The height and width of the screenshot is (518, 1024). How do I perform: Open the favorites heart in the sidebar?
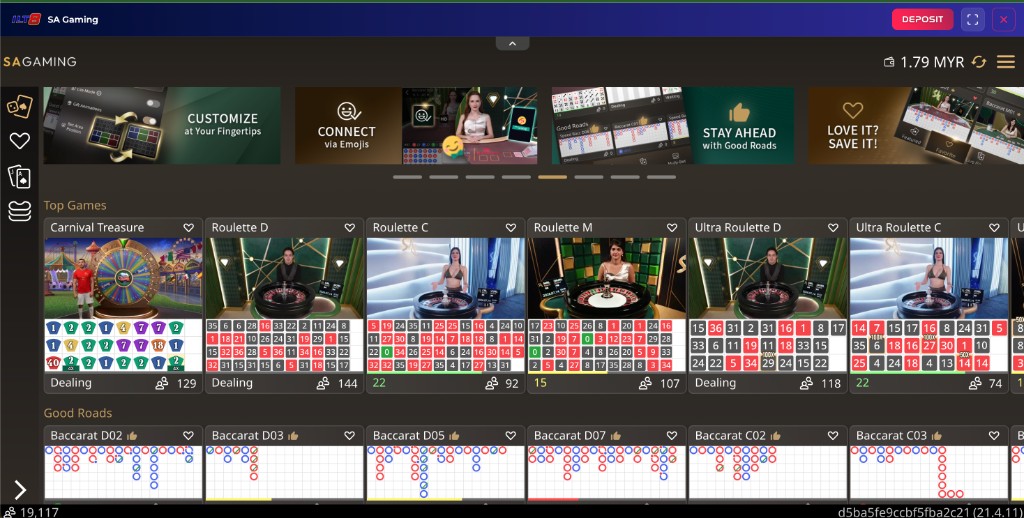pyautogui.click(x=20, y=140)
